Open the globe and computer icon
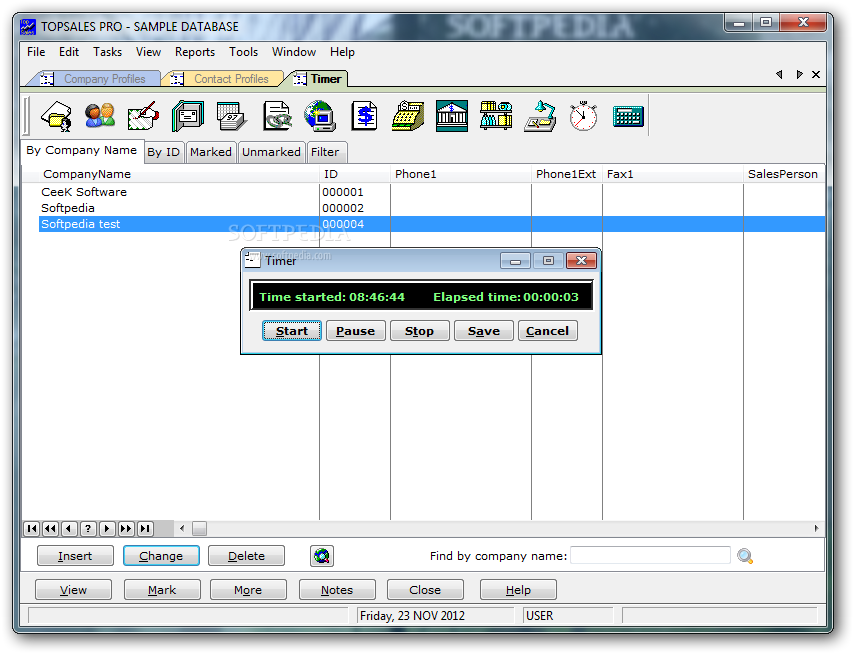Viewport: 854px width, 654px height. point(320,116)
